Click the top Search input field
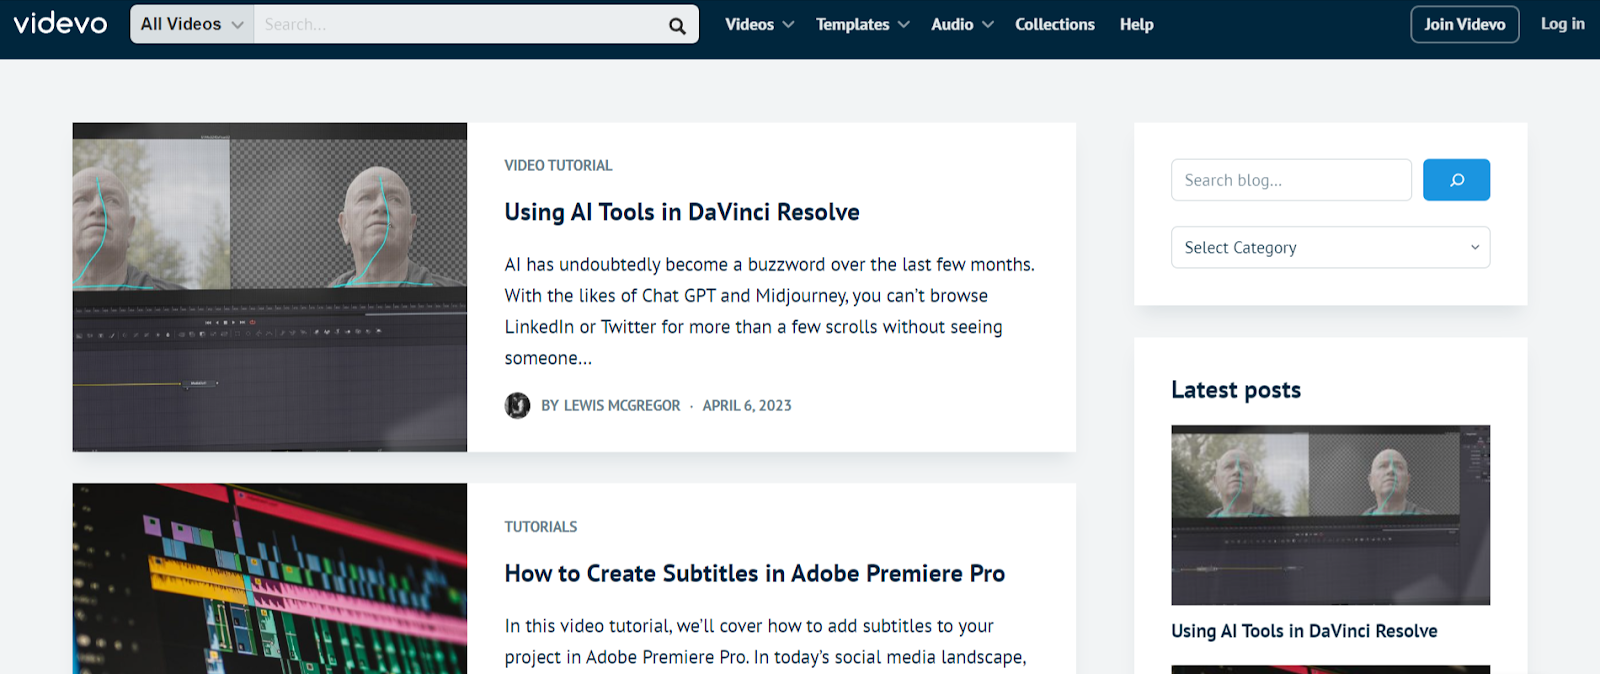Viewport: 1600px width, 674px height. point(458,24)
